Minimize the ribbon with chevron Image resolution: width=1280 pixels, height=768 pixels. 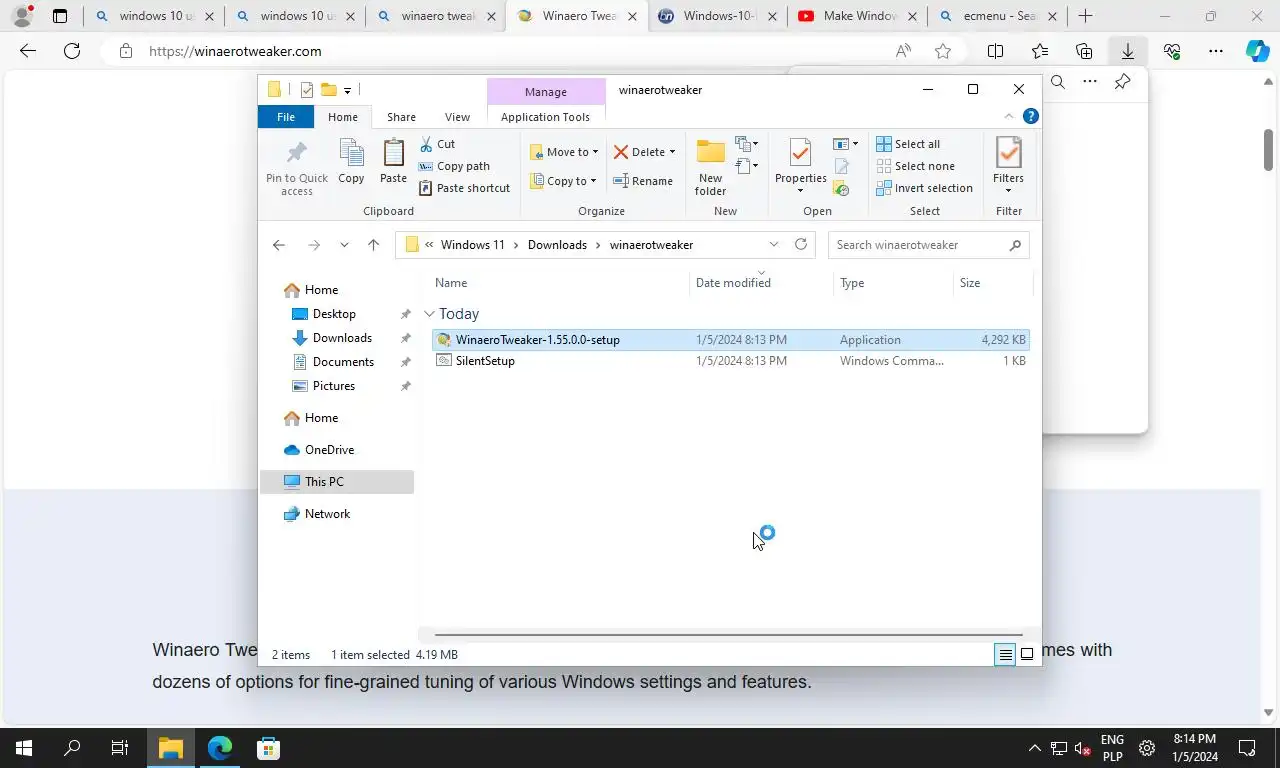1008,117
